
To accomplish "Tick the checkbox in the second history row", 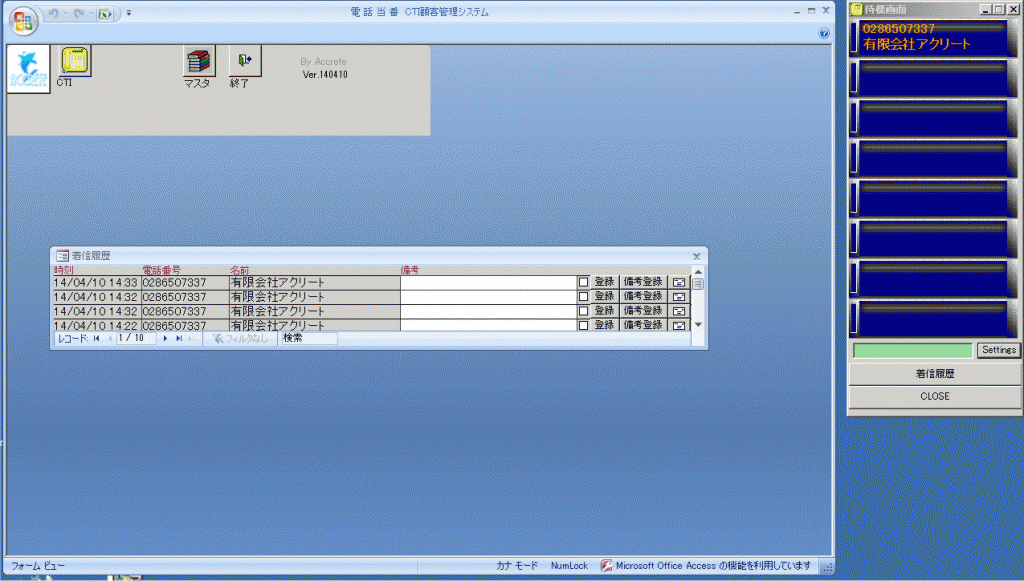I will [x=583, y=297].
